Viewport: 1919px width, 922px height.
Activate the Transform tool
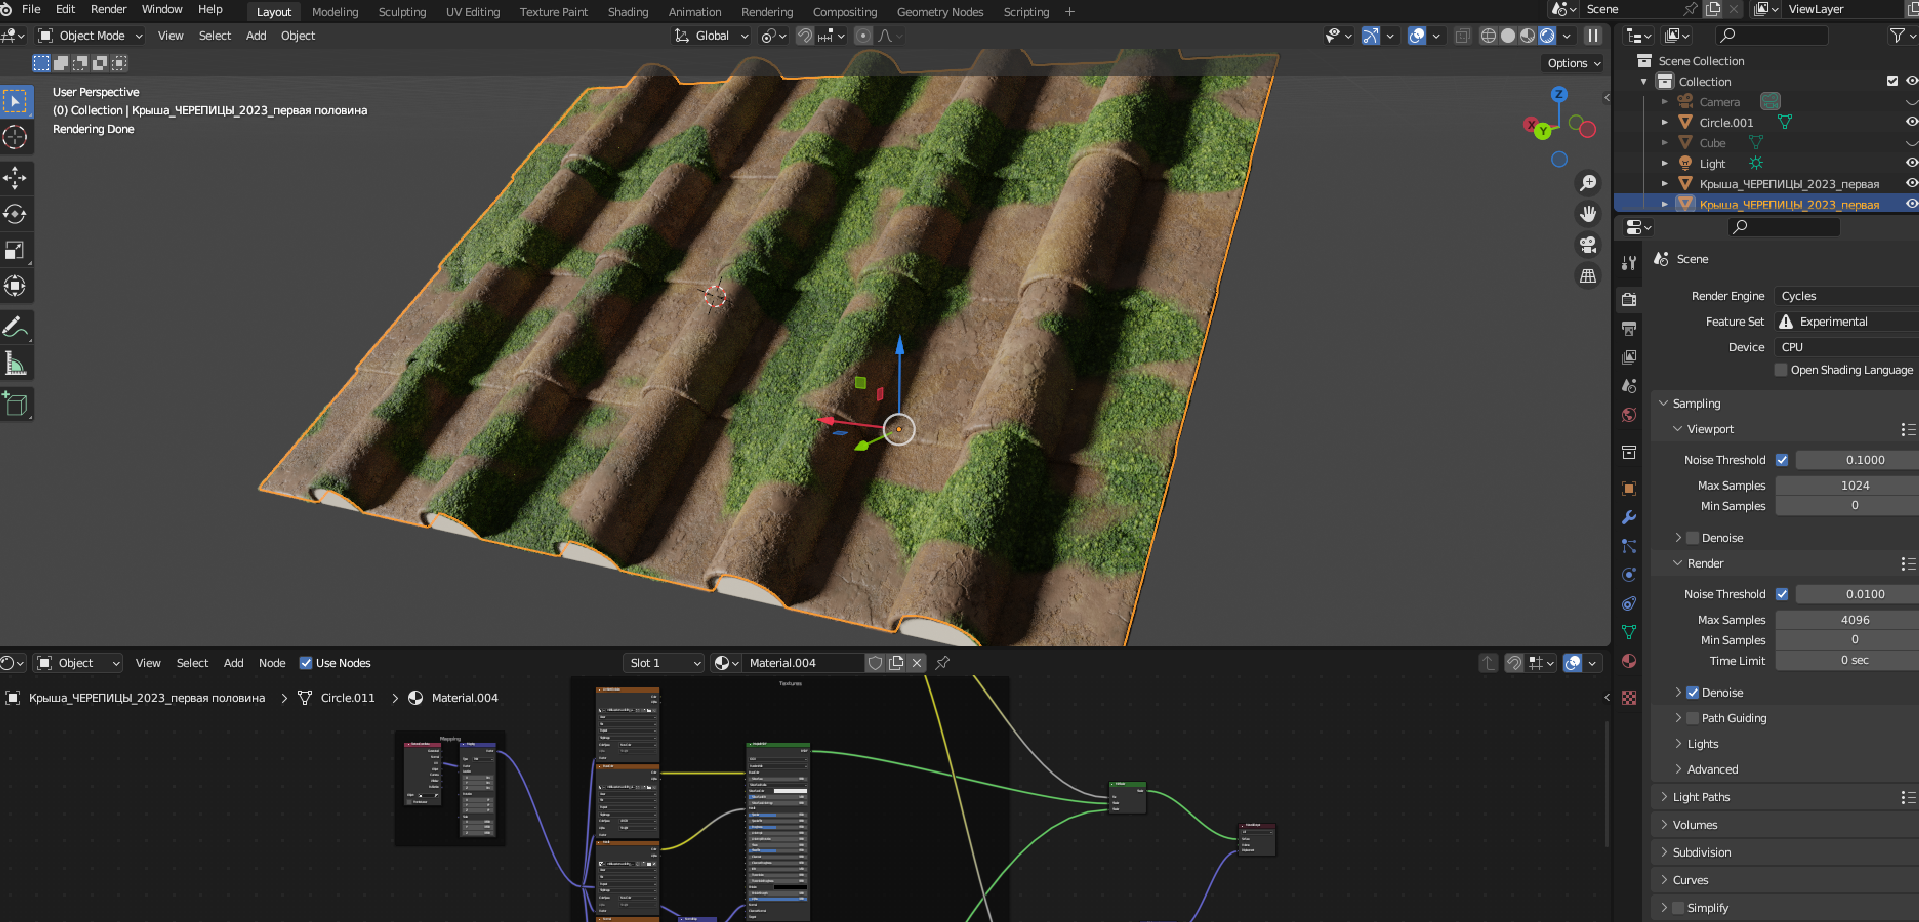(x=15, y=286)
